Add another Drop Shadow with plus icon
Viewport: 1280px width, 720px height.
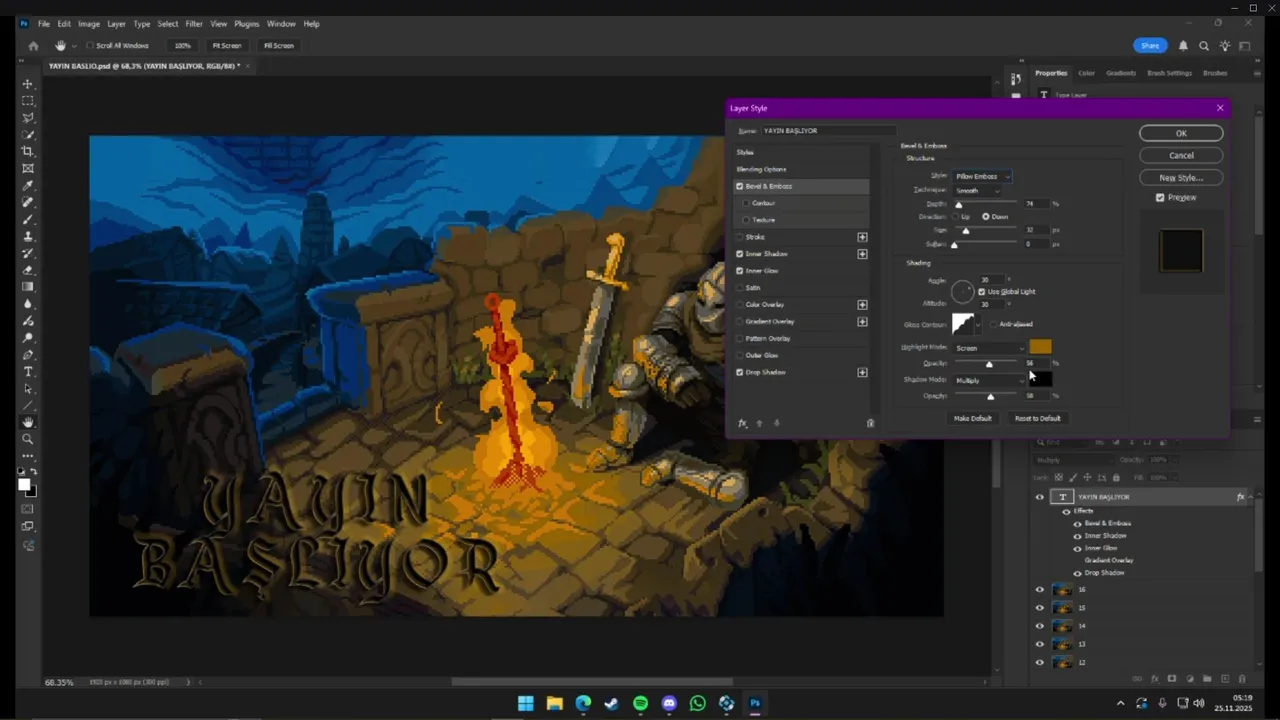(x=862, y=372)
